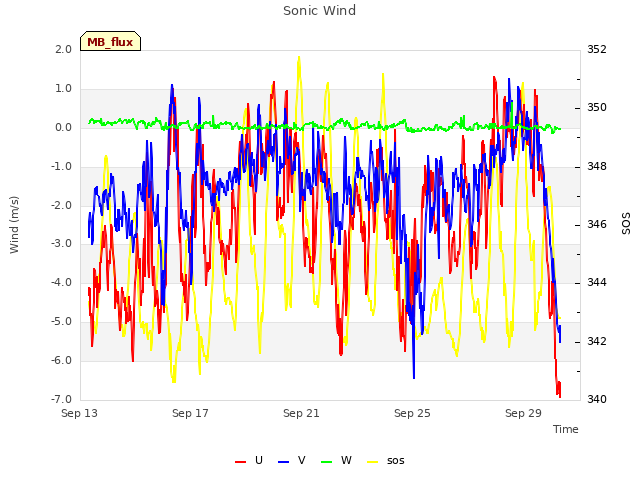
Task: Click the Sonic Wind chart title
Action: pyautogui.click(x=319, y=11)
